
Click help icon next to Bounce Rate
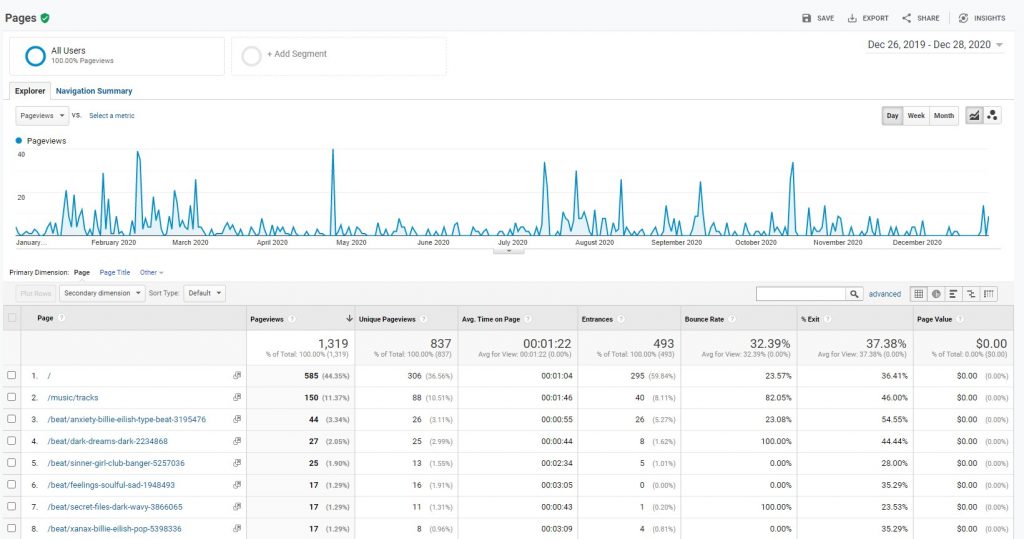coord(732,319)
